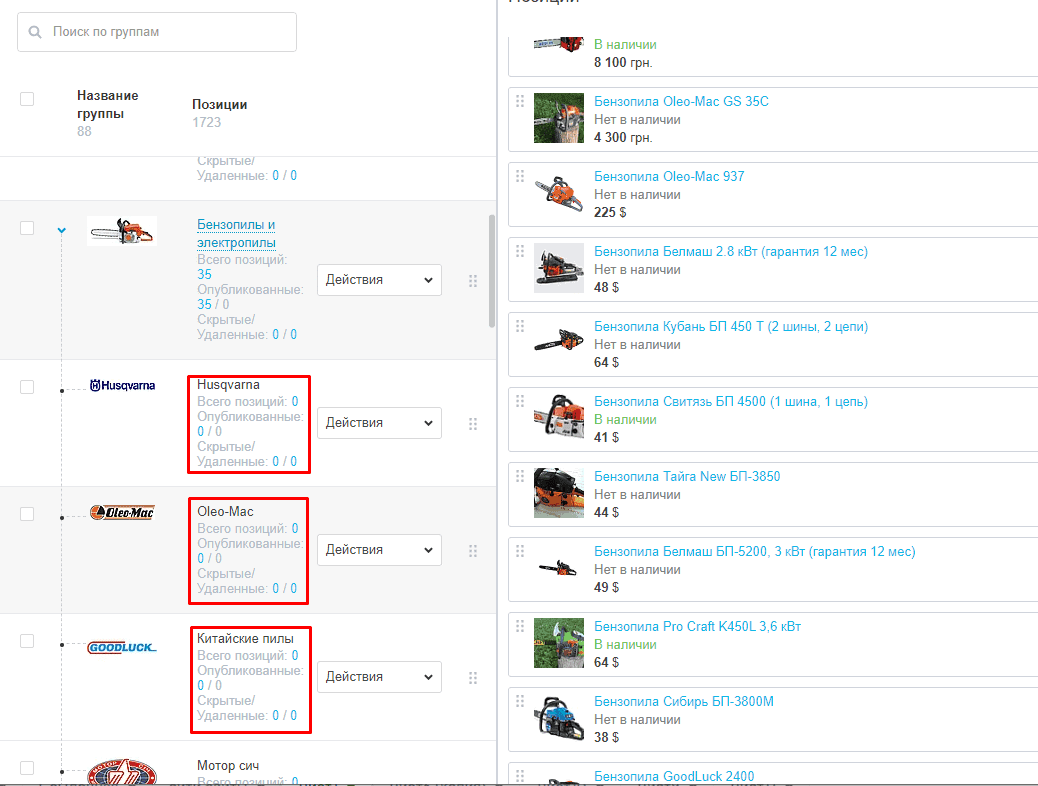Click drag handle of Бензопила Тайга New БП-3850
Viewport: 1038px width, 786px height.
(x=520, y=475)
